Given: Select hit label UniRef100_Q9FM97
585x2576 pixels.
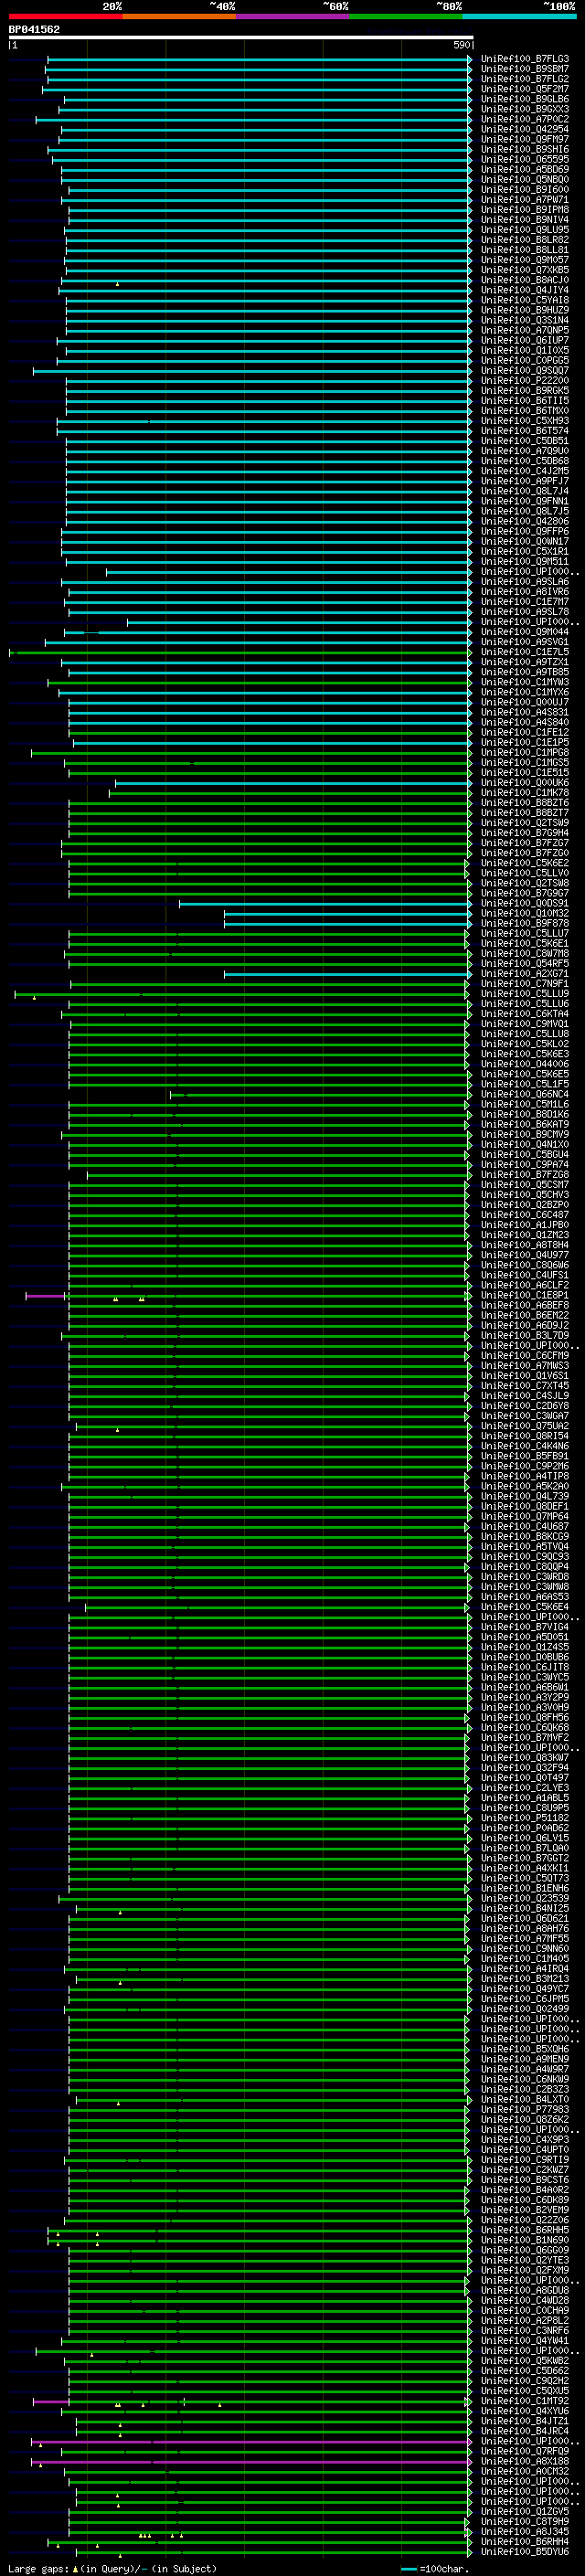Looking at the screenshot, I should (x=524, y=140).
